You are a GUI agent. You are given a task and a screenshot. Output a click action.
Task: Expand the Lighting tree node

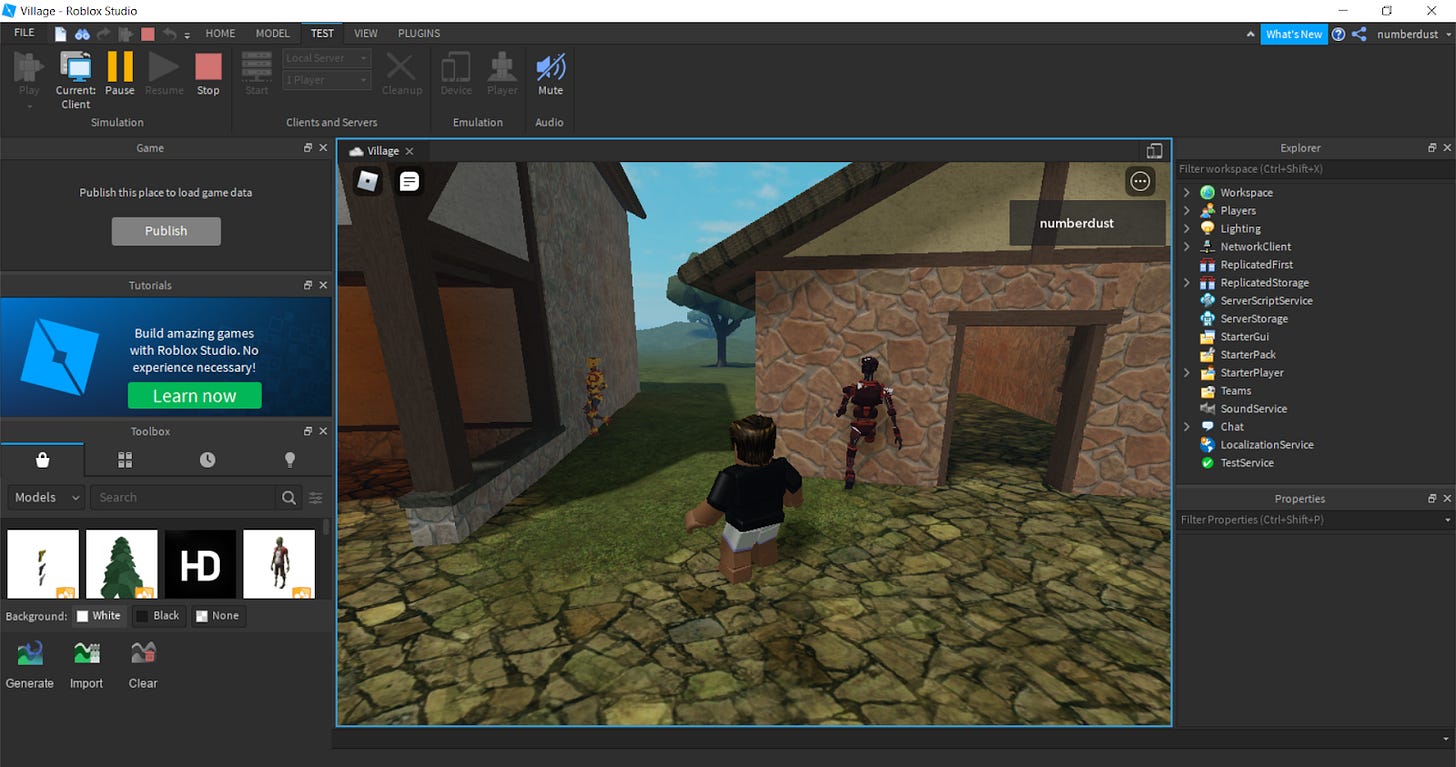[1187, 228]
